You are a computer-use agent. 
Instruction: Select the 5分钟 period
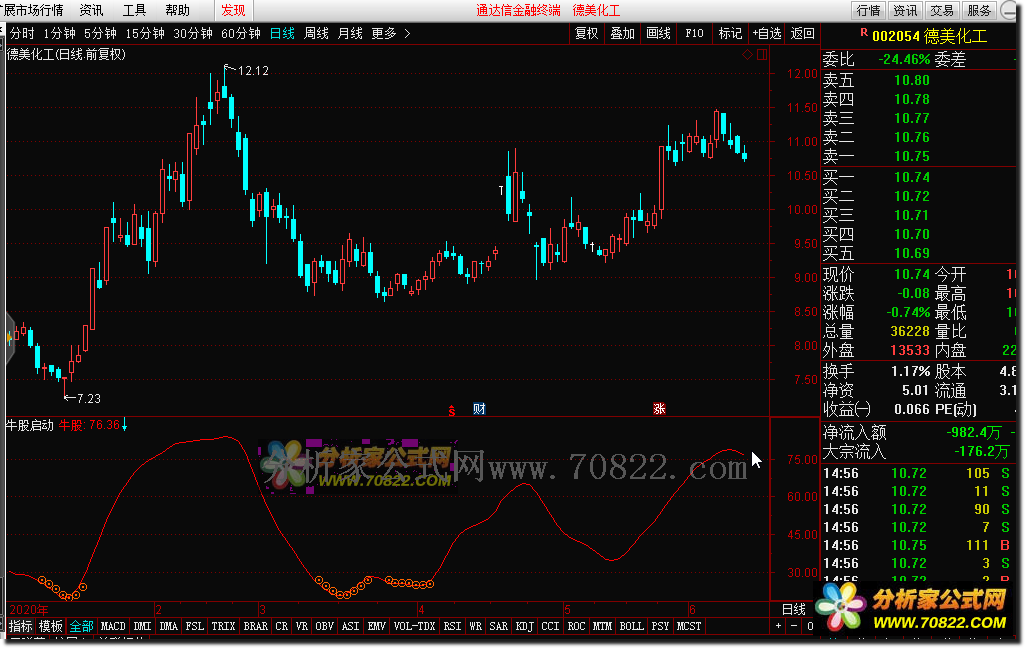click(x=100, y=33)
